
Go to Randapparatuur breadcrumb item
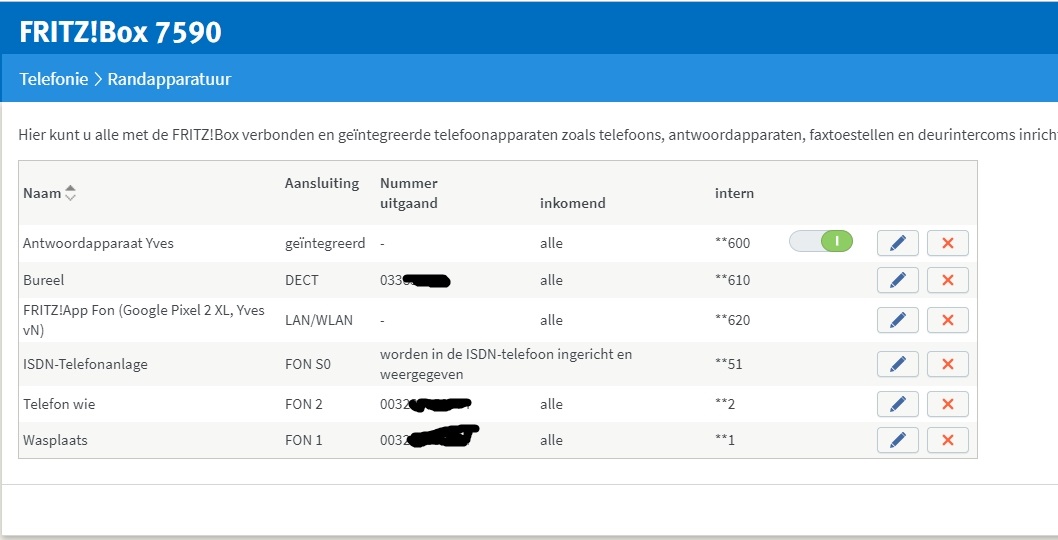pos(169,78)
